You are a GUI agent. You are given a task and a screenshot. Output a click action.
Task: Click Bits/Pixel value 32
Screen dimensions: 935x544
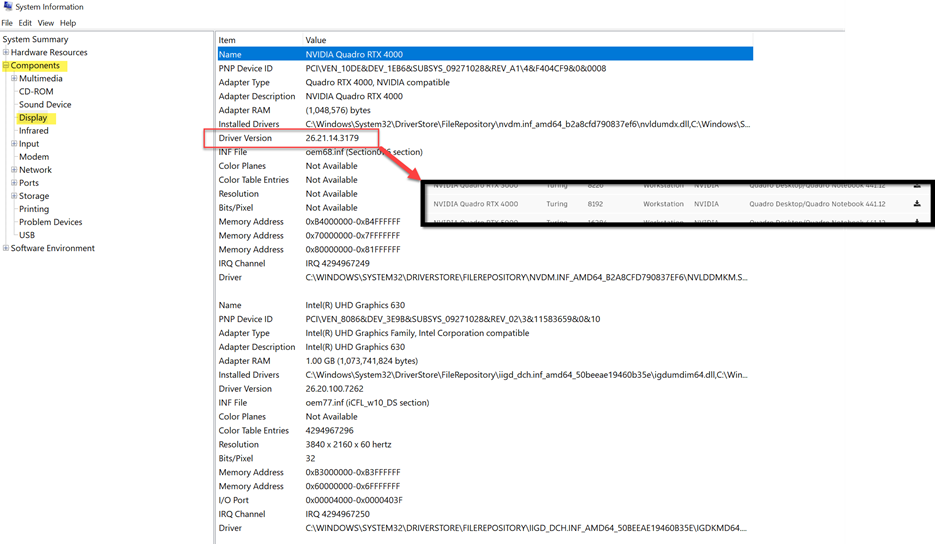click(310, 458)
